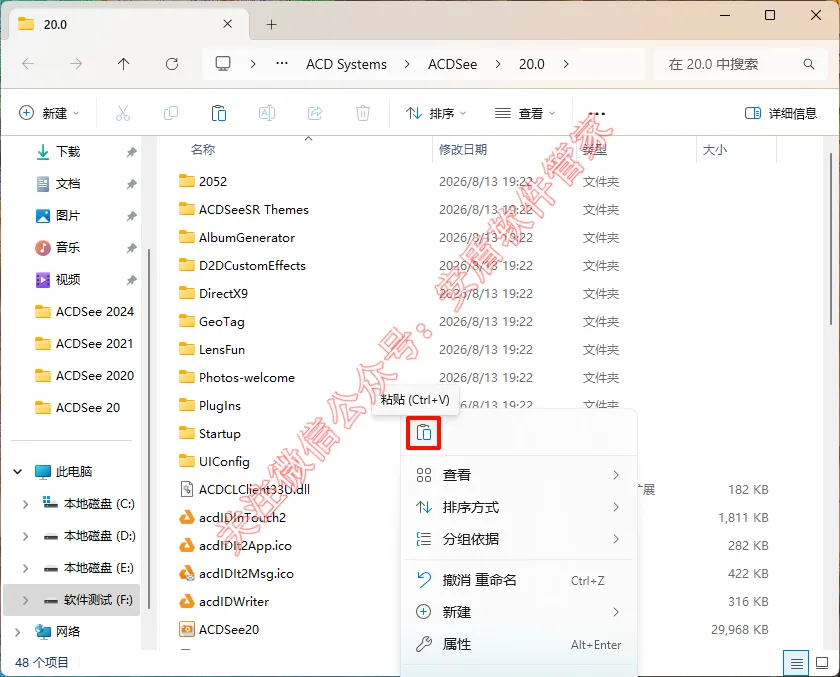Close the 20.0 tab
Viewport: 840px width, 677px height.
click(x=228, y=24)
